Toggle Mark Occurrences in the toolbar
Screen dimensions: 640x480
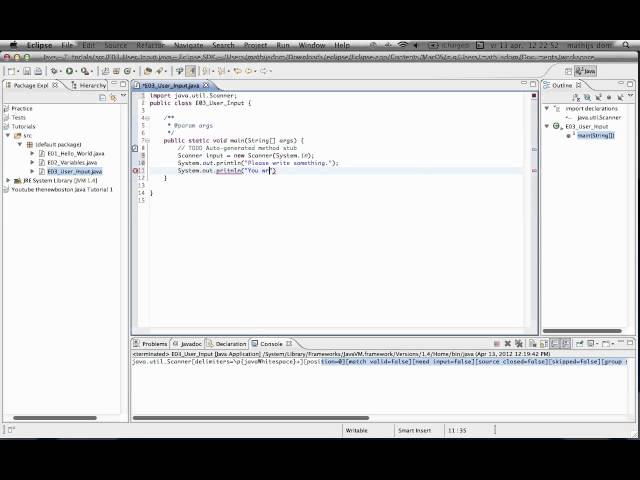[x=191, y=71]
